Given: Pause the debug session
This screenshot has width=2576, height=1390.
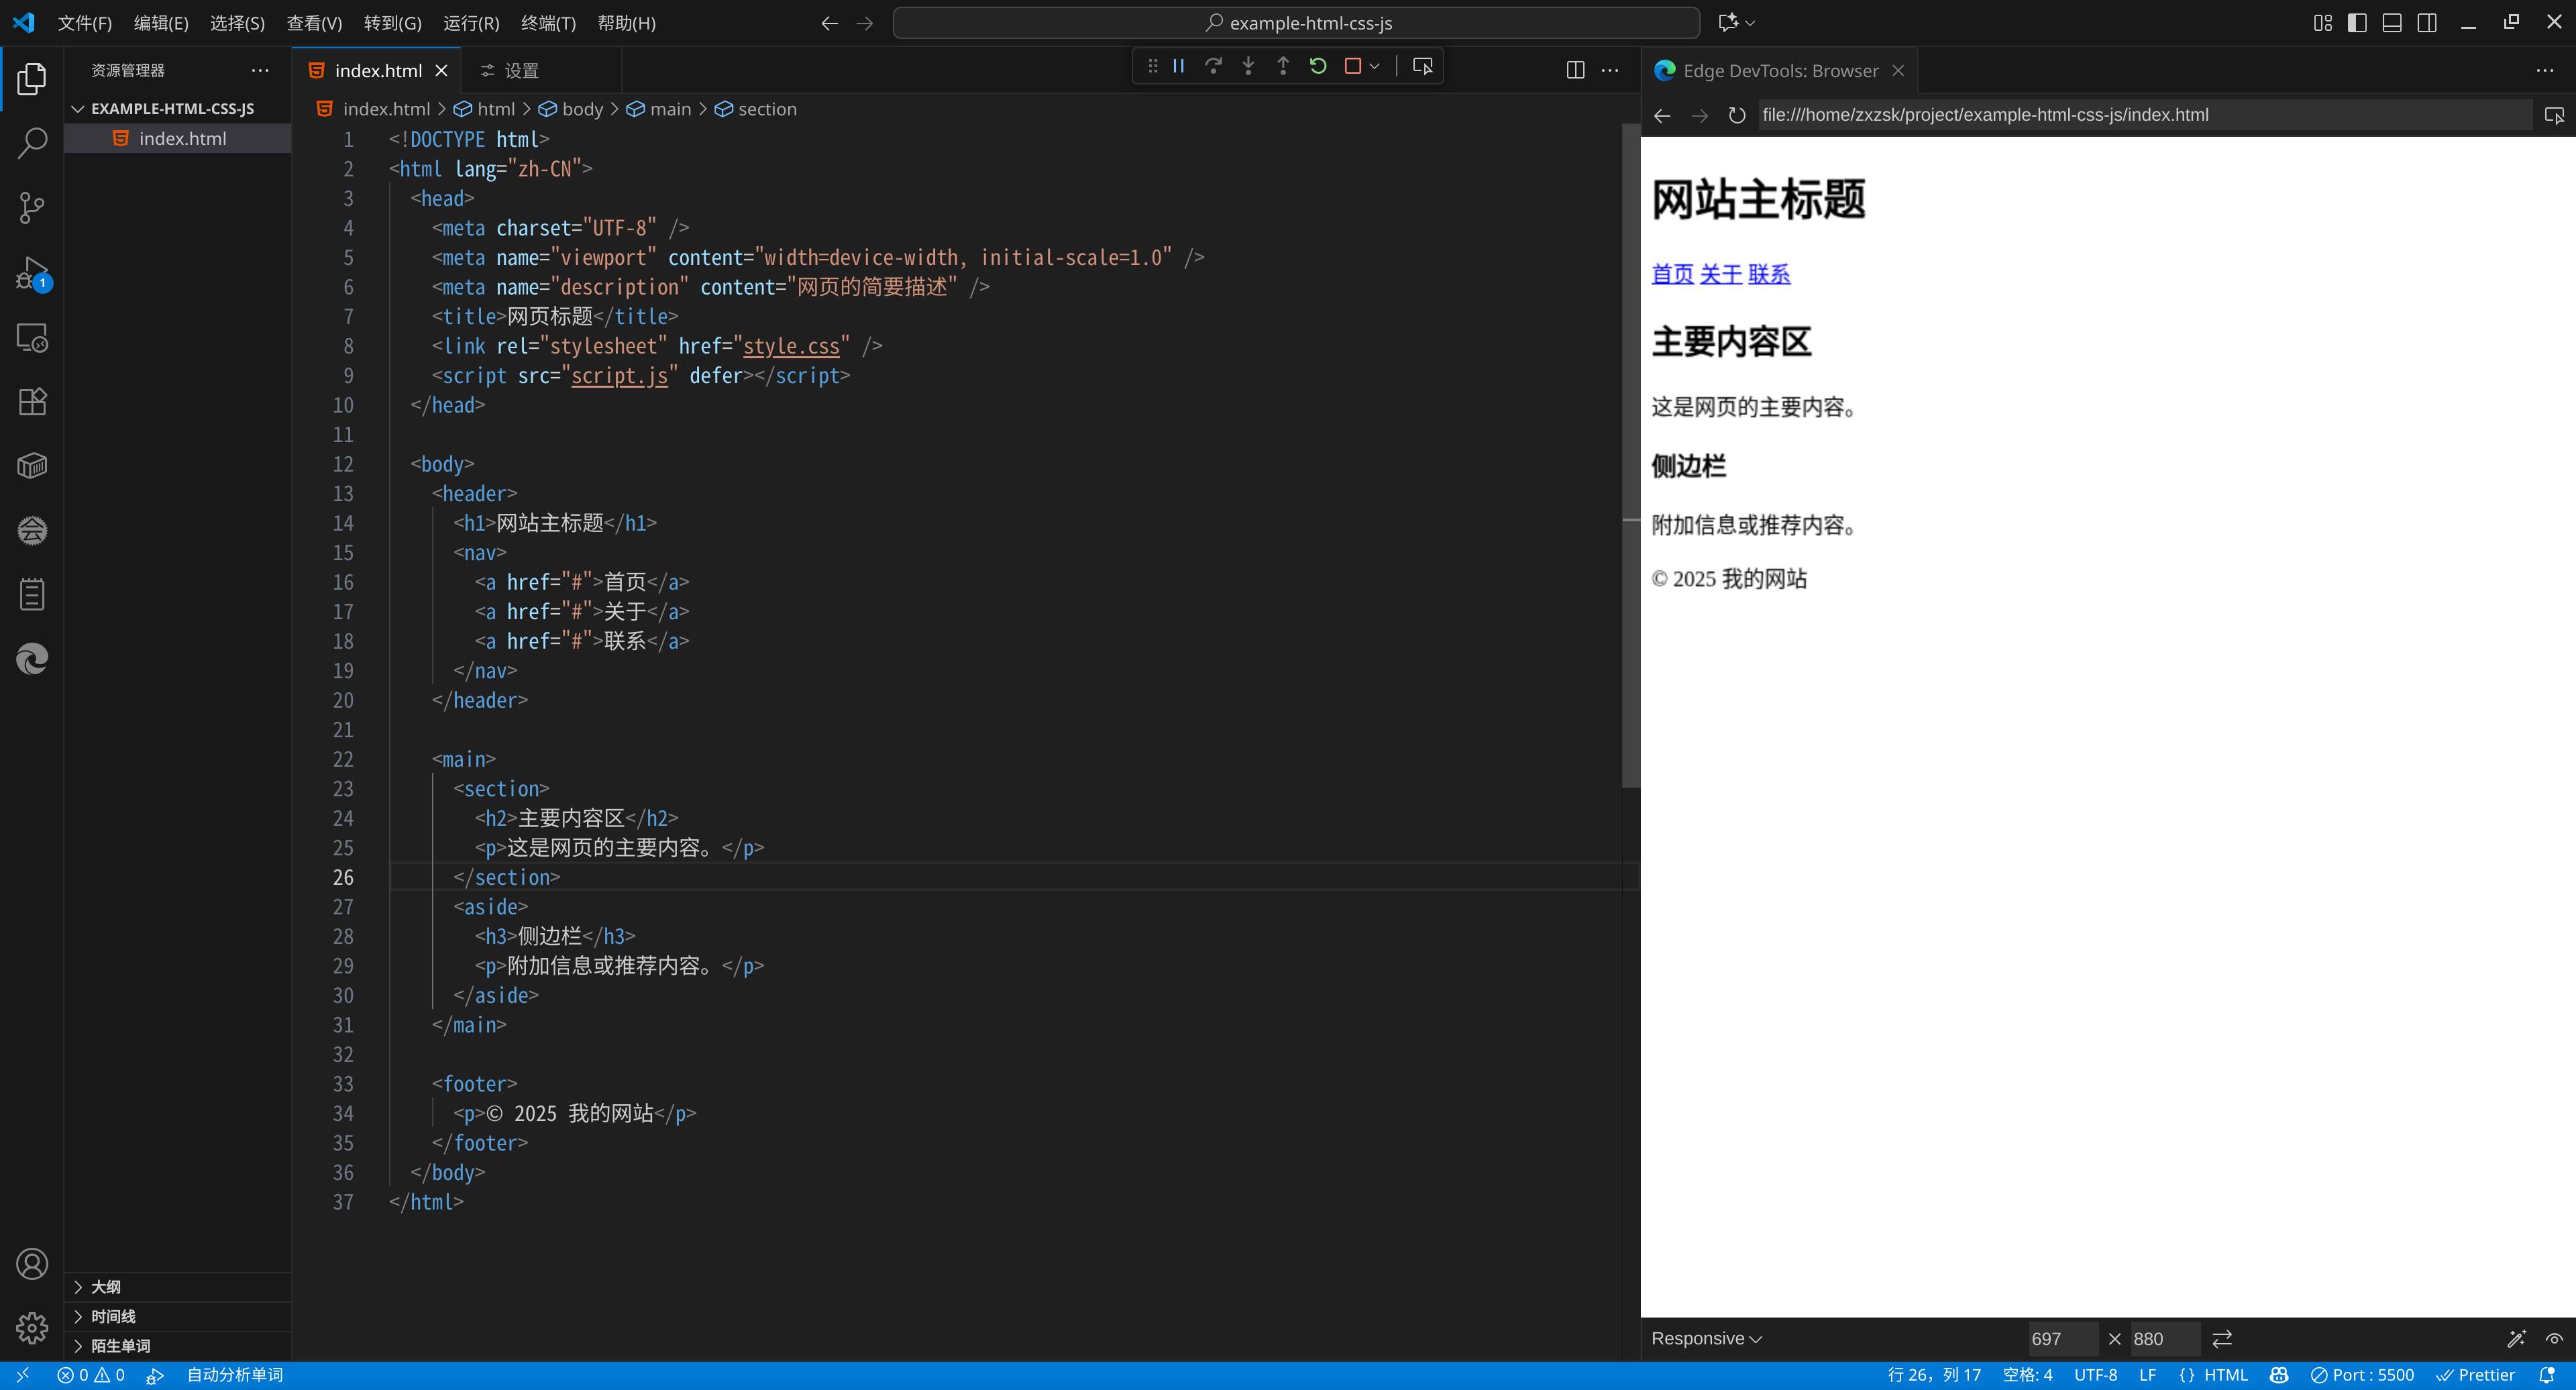Looking at the screenshot, I should tap(1178, 66).
